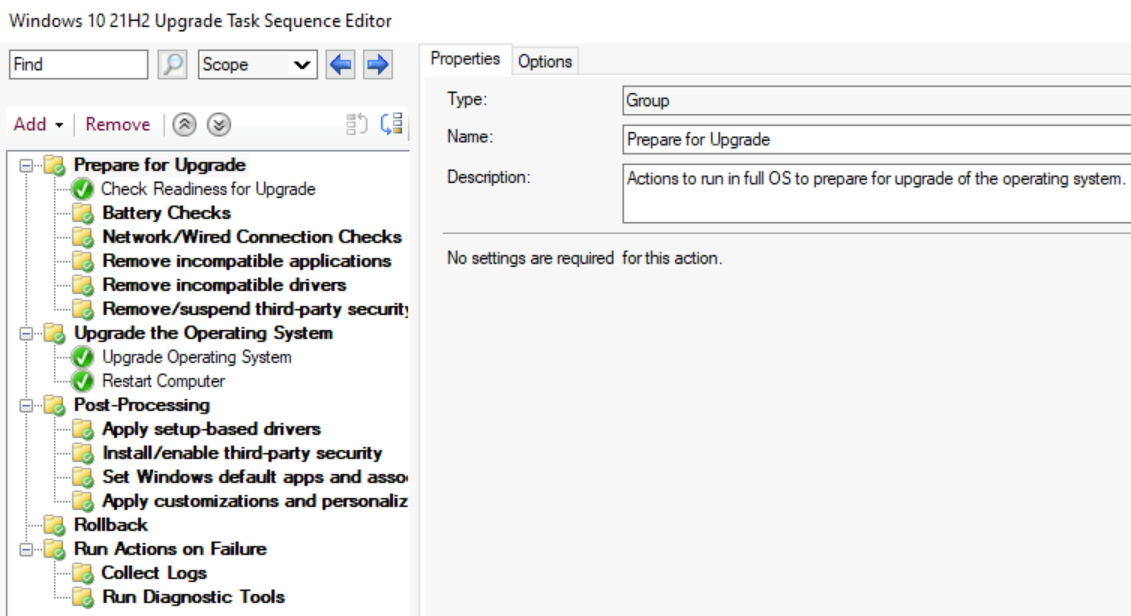
Task: Select Remove incompatible drivers label
Action: coord(224,285)
